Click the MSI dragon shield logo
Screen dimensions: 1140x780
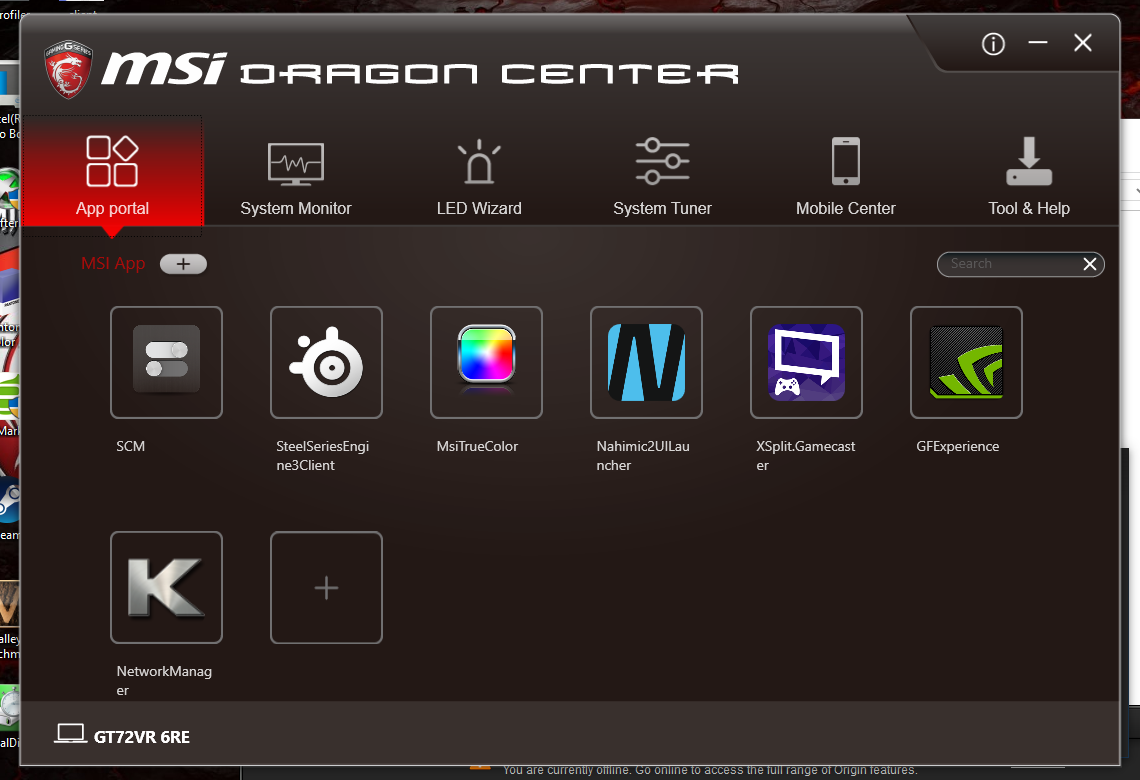[x=68, y=69]
